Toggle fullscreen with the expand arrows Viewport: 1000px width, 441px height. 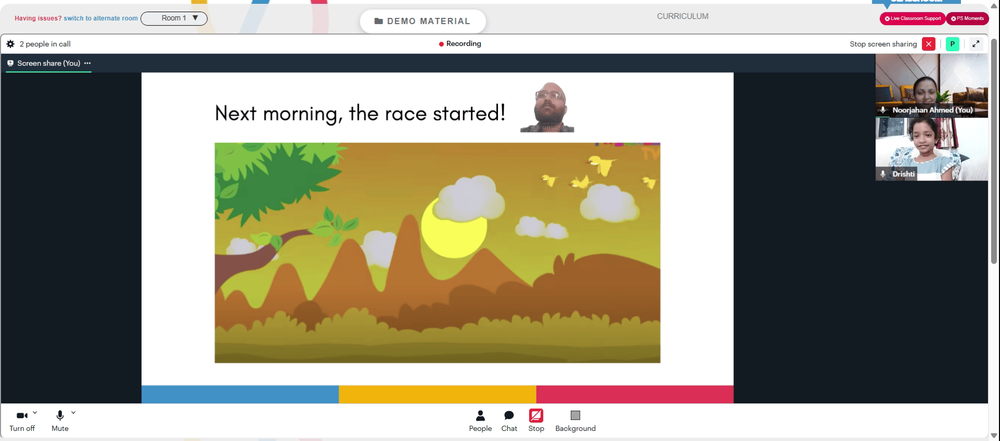pos(976,44)
